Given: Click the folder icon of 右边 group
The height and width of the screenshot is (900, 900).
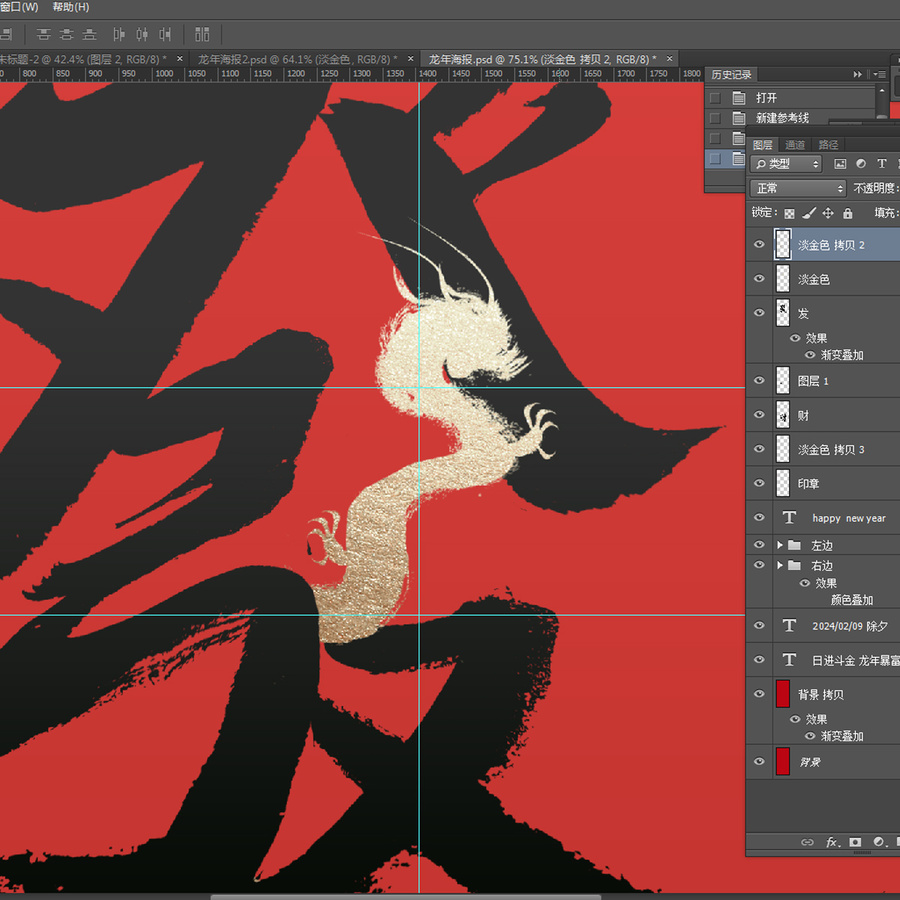Looking at the screenshot, I should [x=794, y=565].
